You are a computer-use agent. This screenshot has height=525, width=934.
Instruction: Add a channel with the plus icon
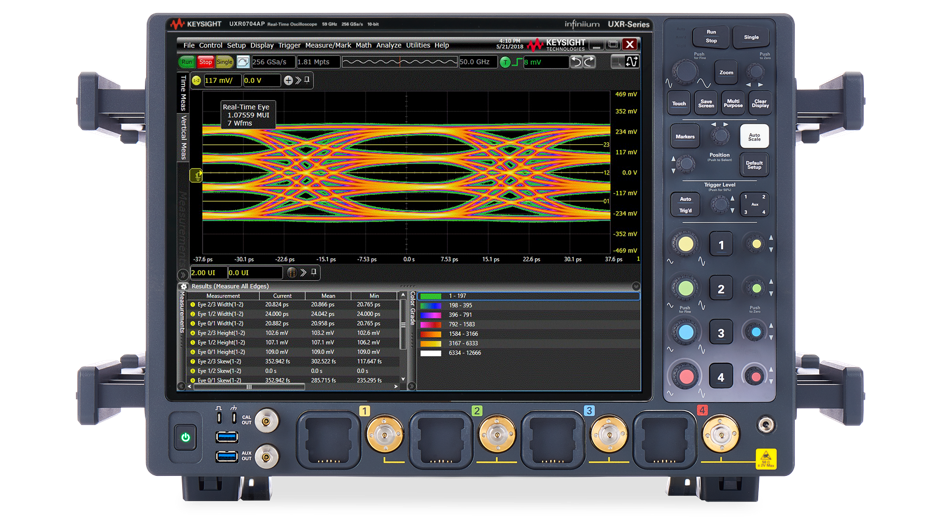(x=288, y=80)
